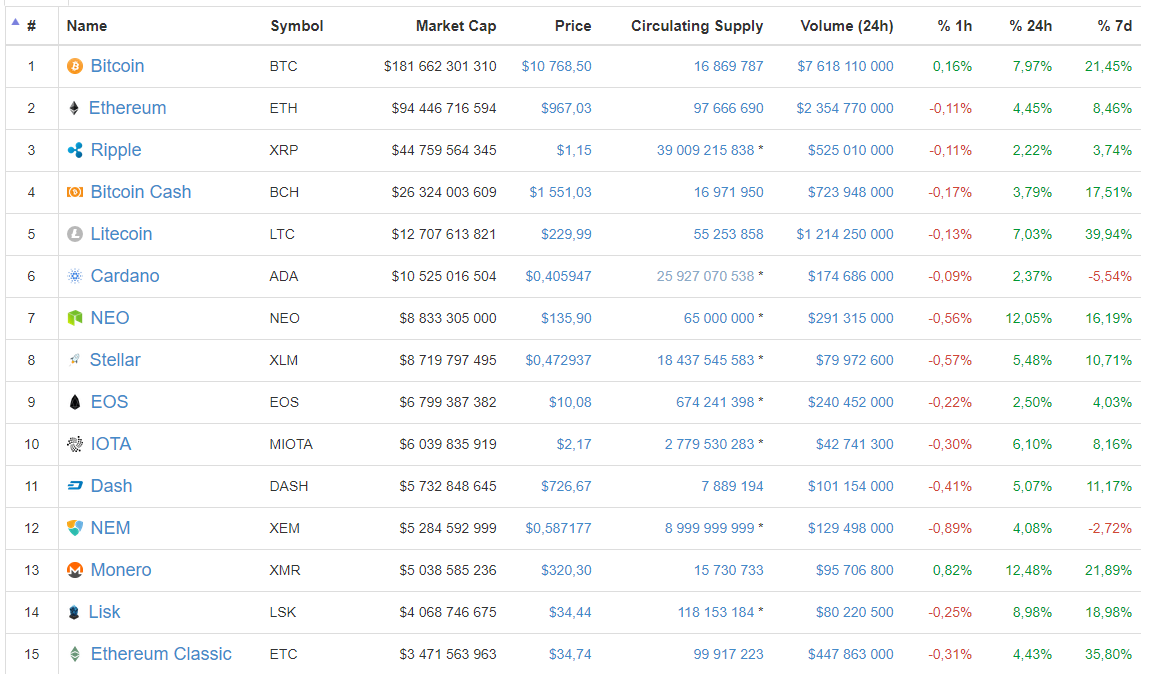The image size is (1158, 674).
Task: Sort by % 1h column header
Action: click(955, 26)
